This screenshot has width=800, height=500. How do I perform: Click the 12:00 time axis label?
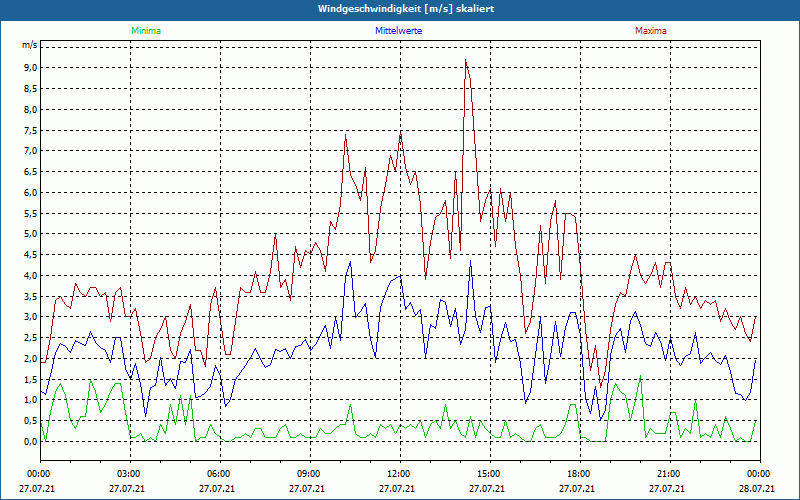(x=399, y=474)
